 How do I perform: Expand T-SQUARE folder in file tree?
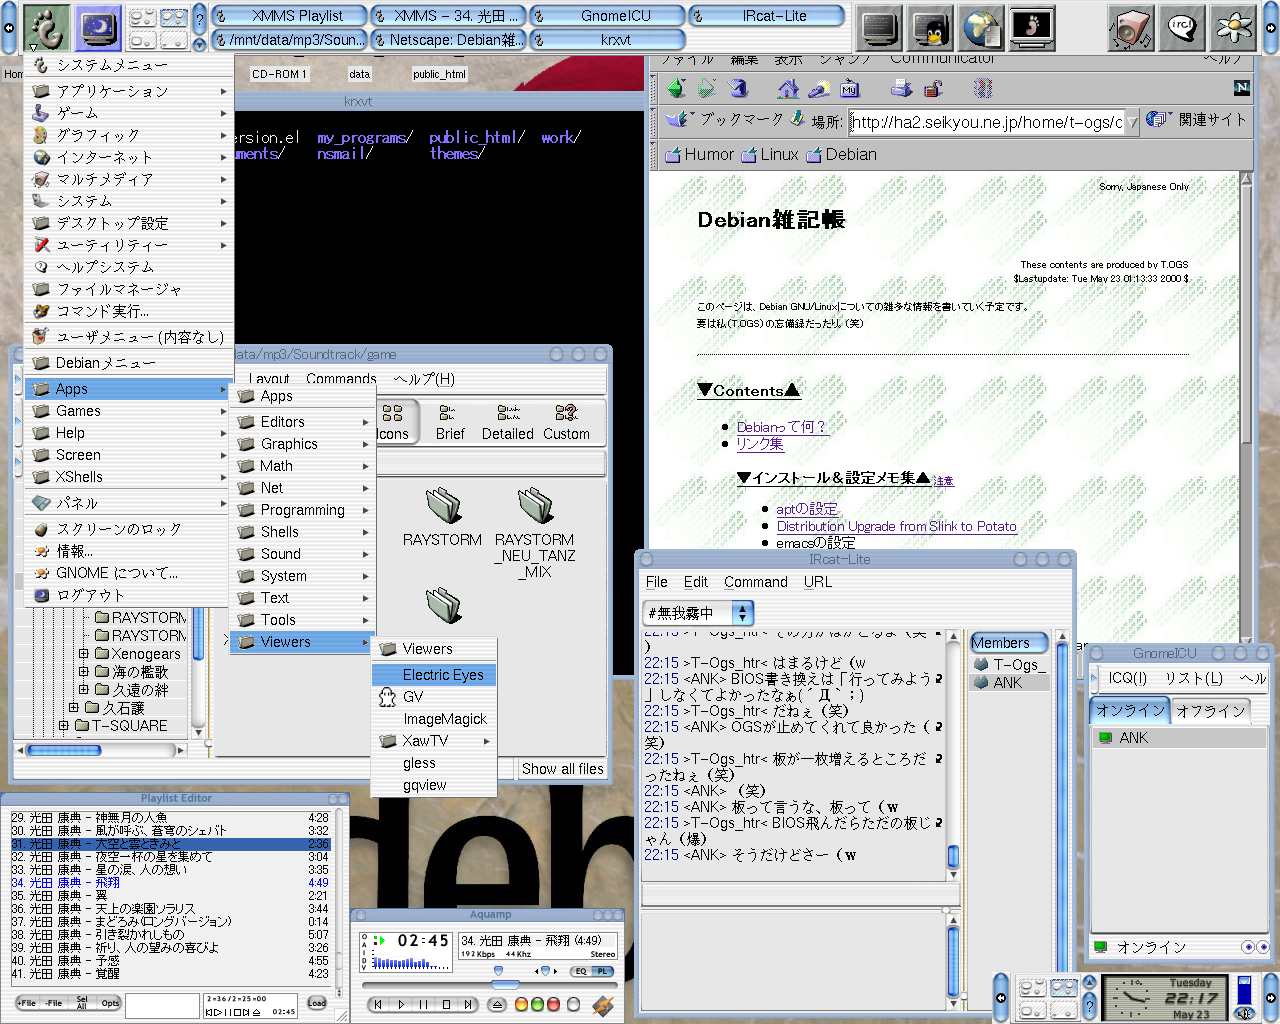coord(64,726)
